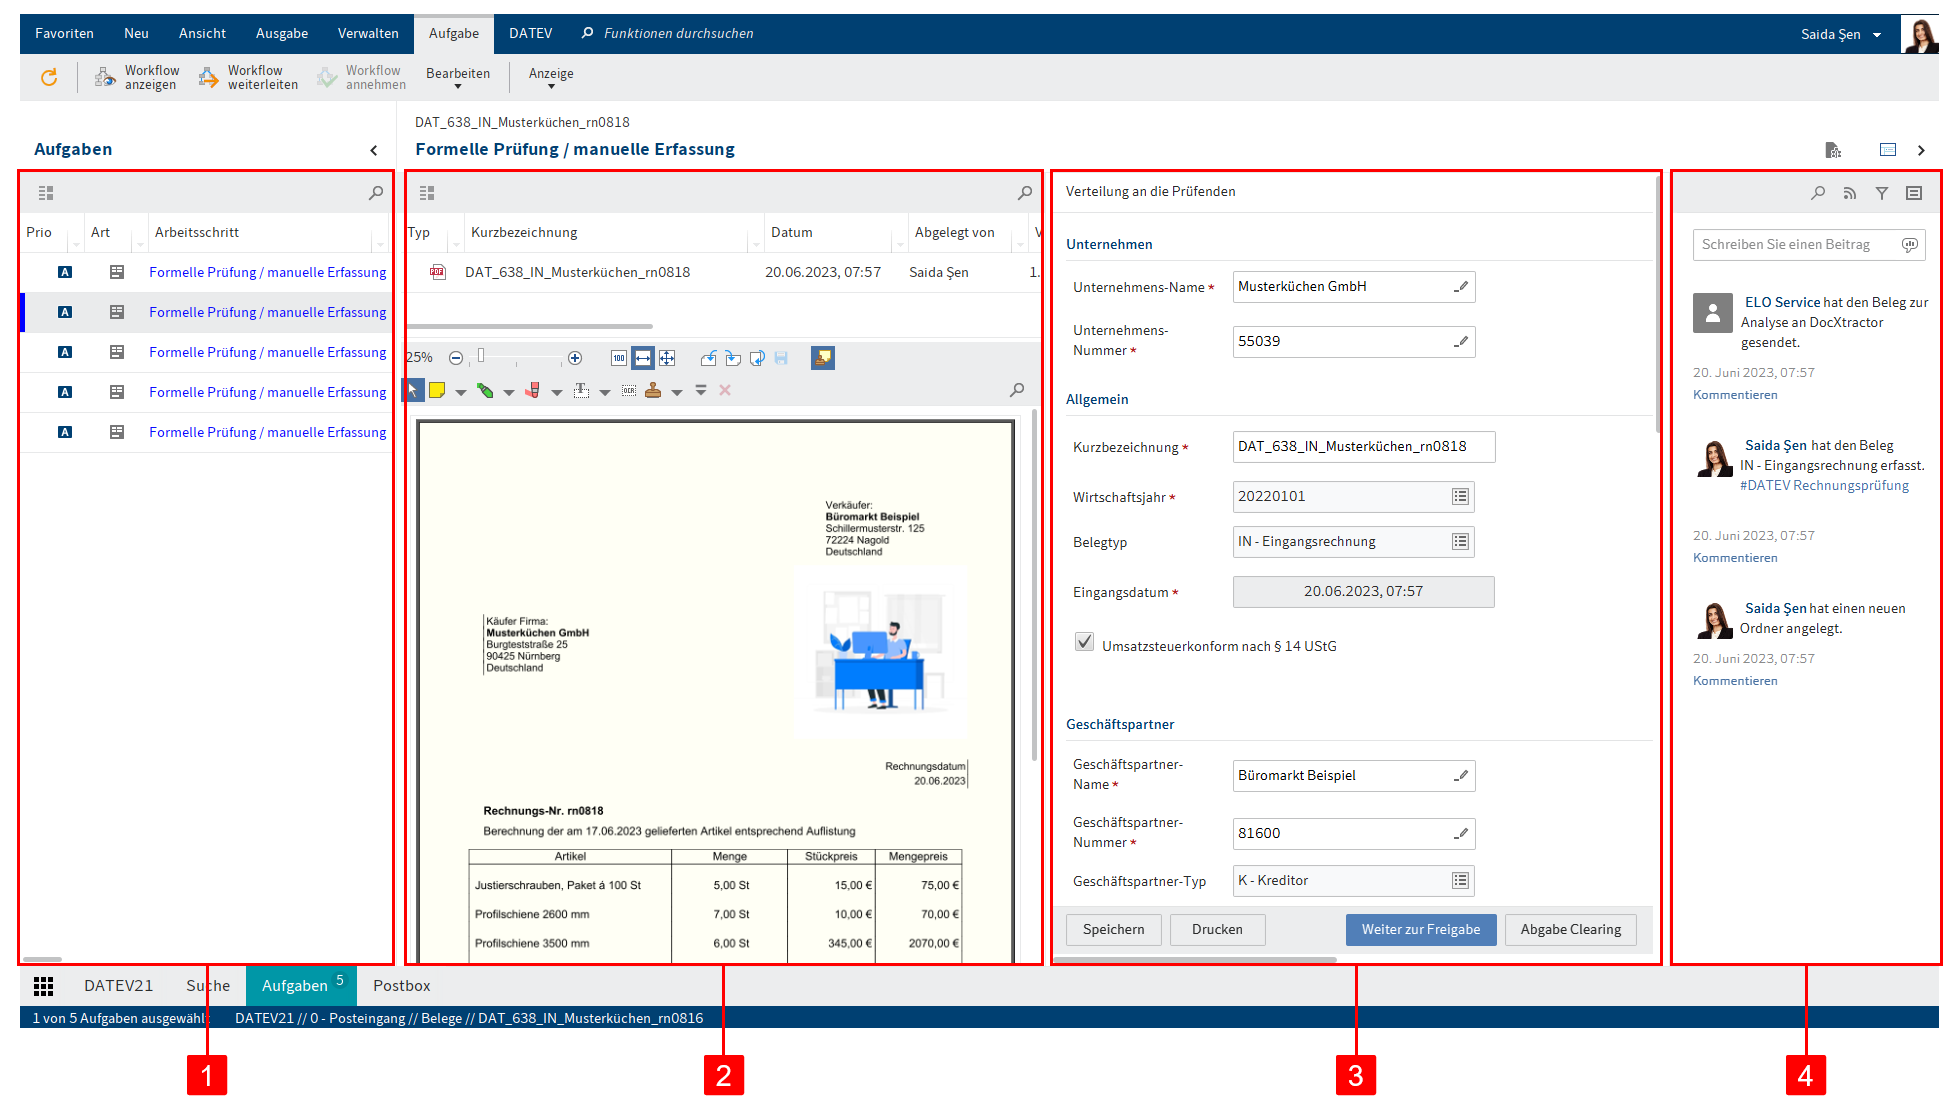This screenshot has height=1114, width=1960.
Task: Expand the Anzeige dropdown
Action: point(551,77)
